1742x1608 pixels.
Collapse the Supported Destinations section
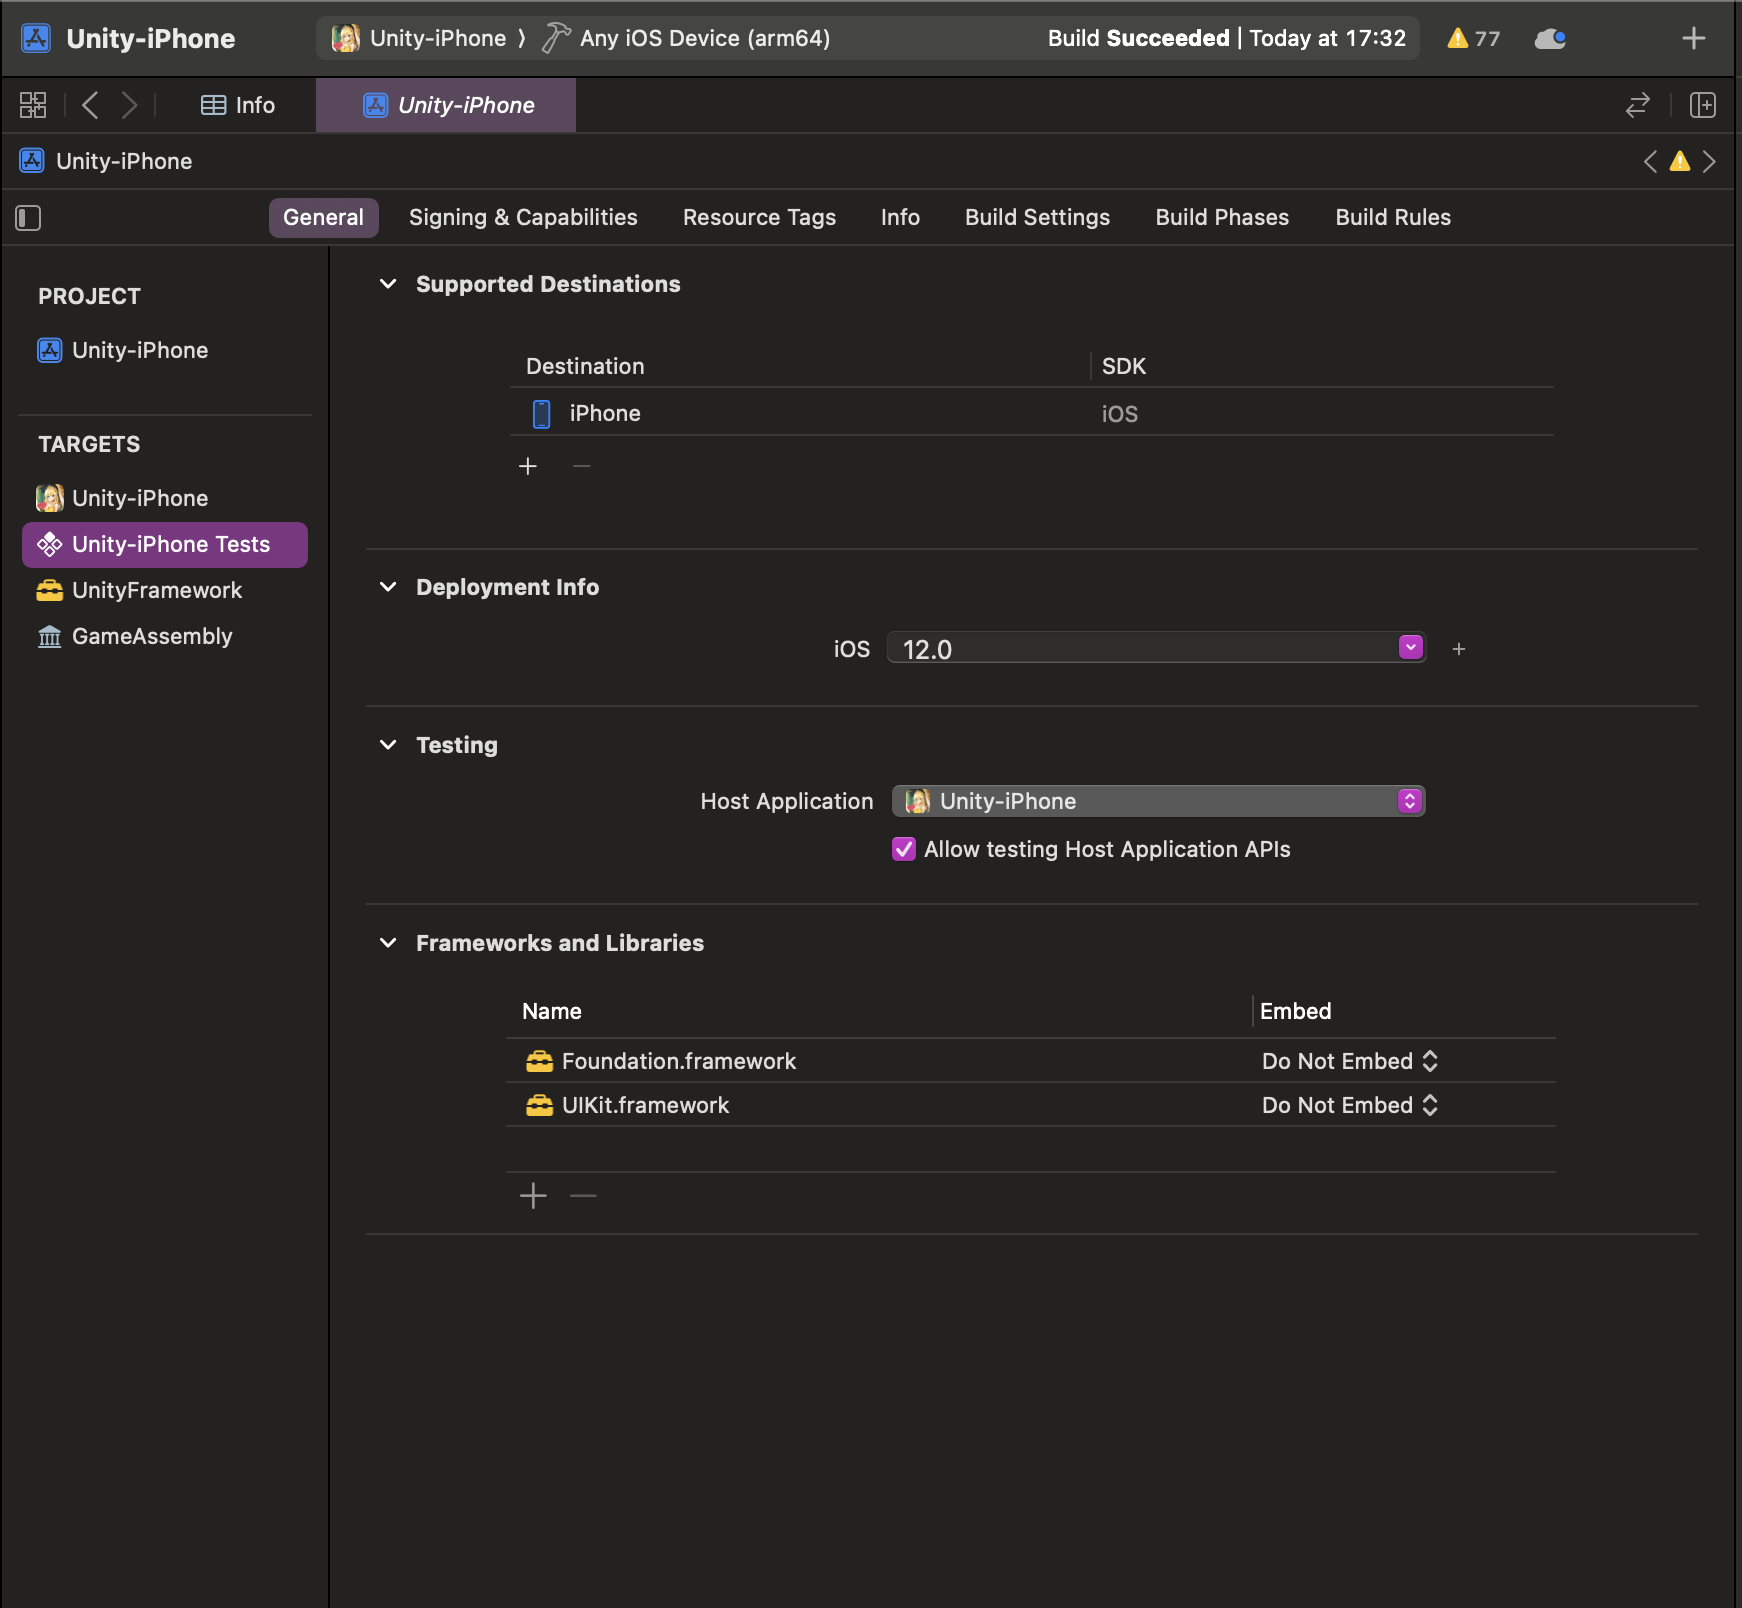(x=388, y=284)
